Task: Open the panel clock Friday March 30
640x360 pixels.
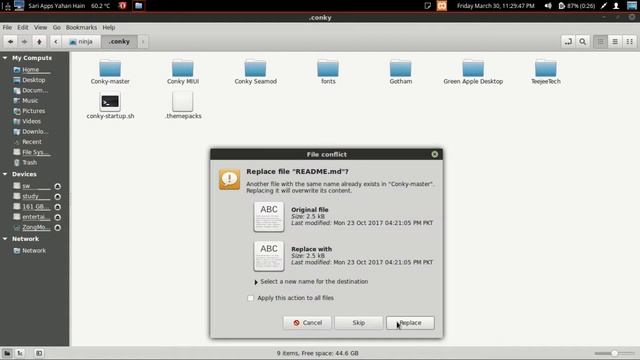Action: 496,6
